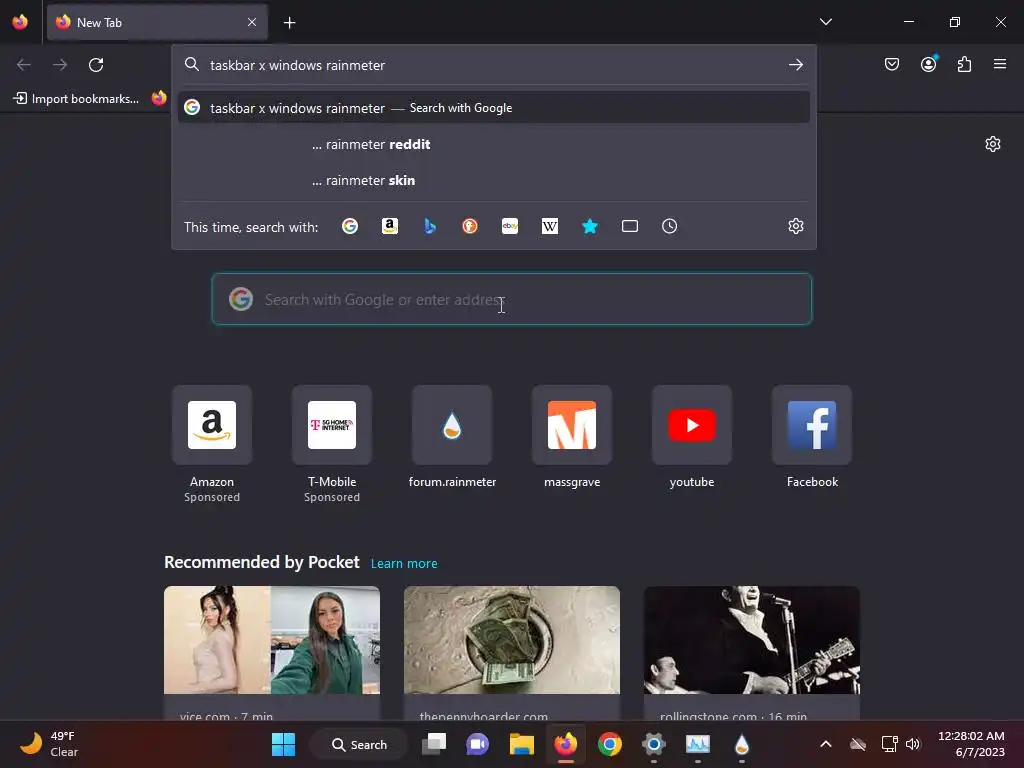The width and height of the screenshot is (1024, 768).
Task: Search this time with Amazon icon
Action: [390, 227]
